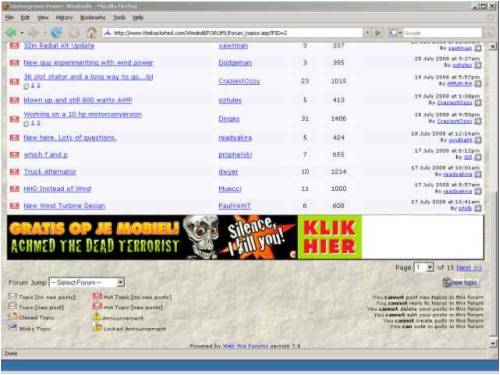Open the New Wind Turbine Design topic
Screen dimensions: 500x375
tap(64, 206)
